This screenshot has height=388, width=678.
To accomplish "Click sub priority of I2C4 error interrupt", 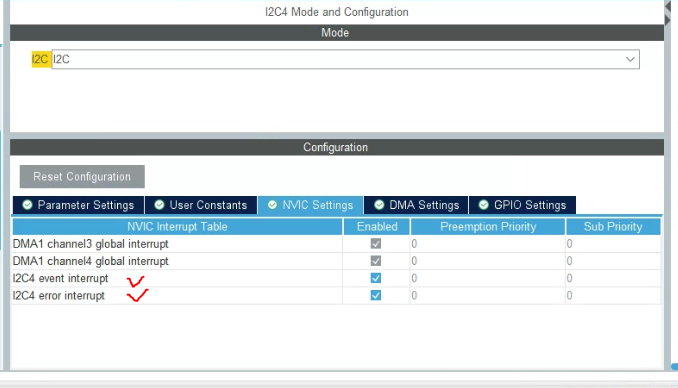I will [x=613, y=296].
